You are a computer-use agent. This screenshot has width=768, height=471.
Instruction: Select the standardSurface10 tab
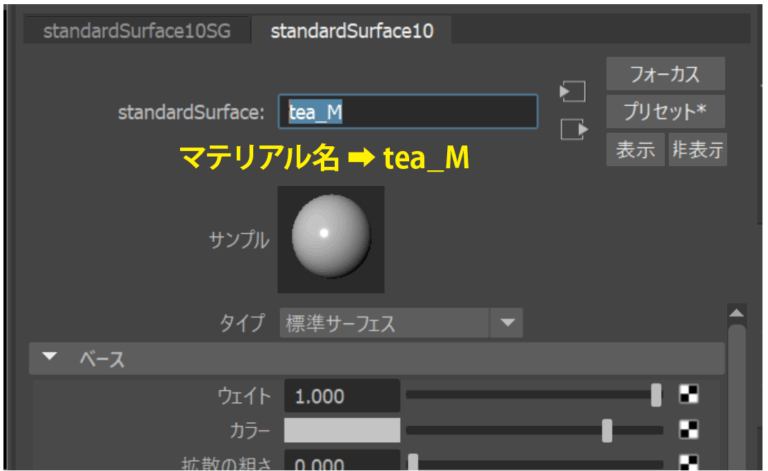pyautogui.click(x=352, y=31)
